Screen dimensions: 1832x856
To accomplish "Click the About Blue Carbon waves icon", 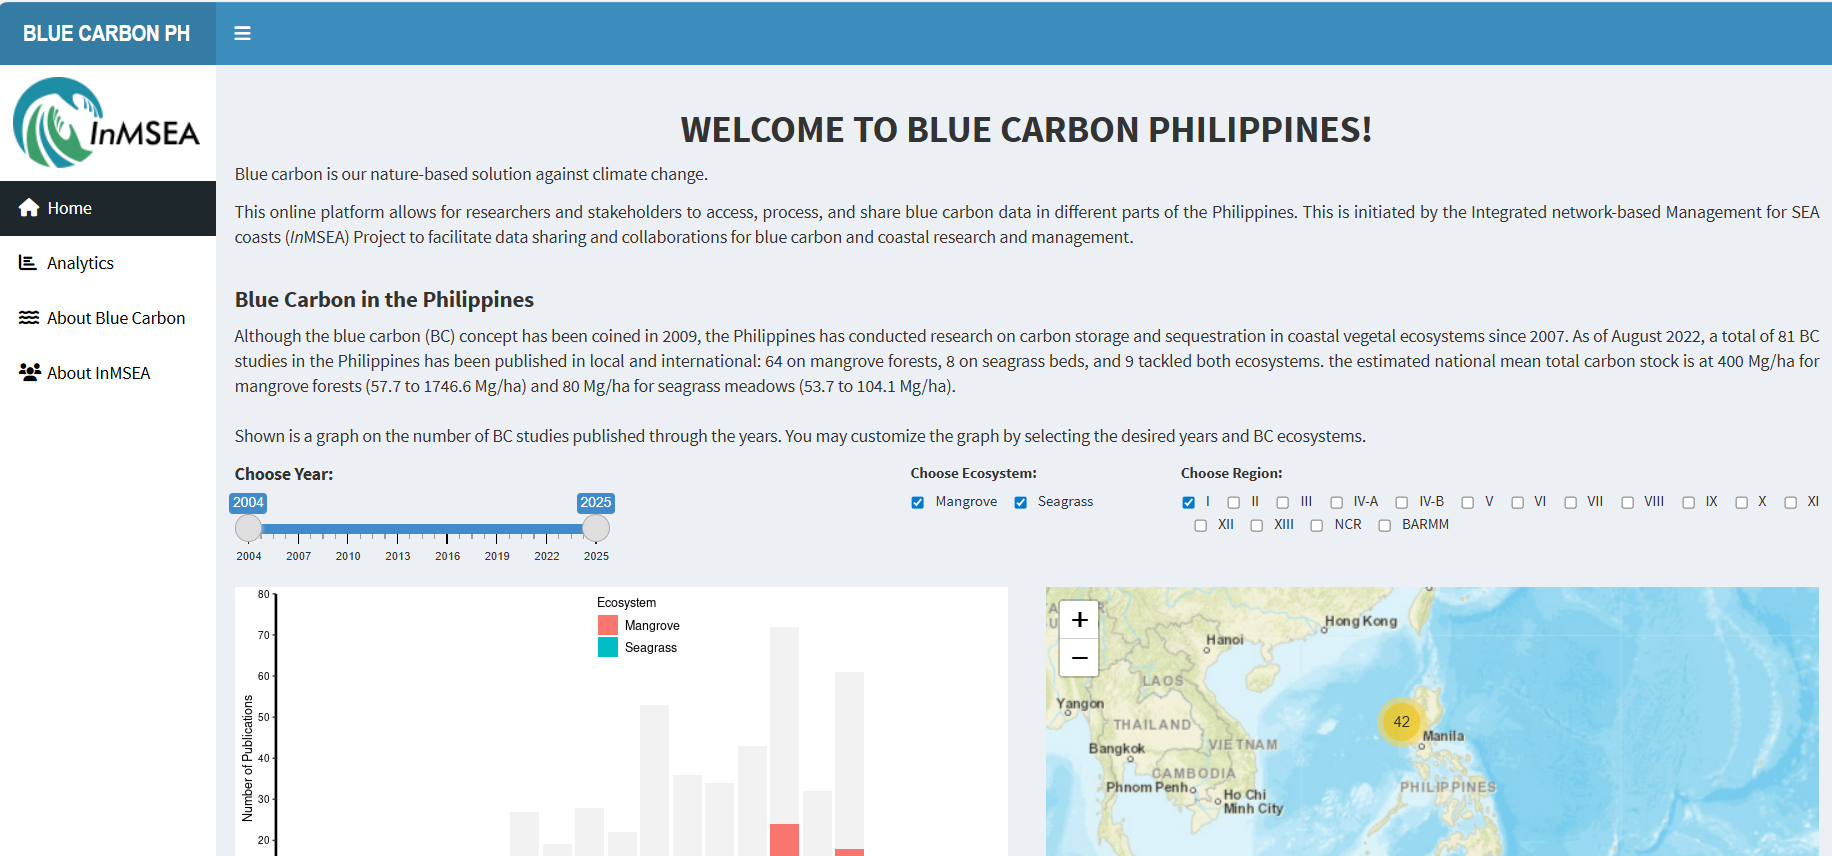I will coord(29,318).
